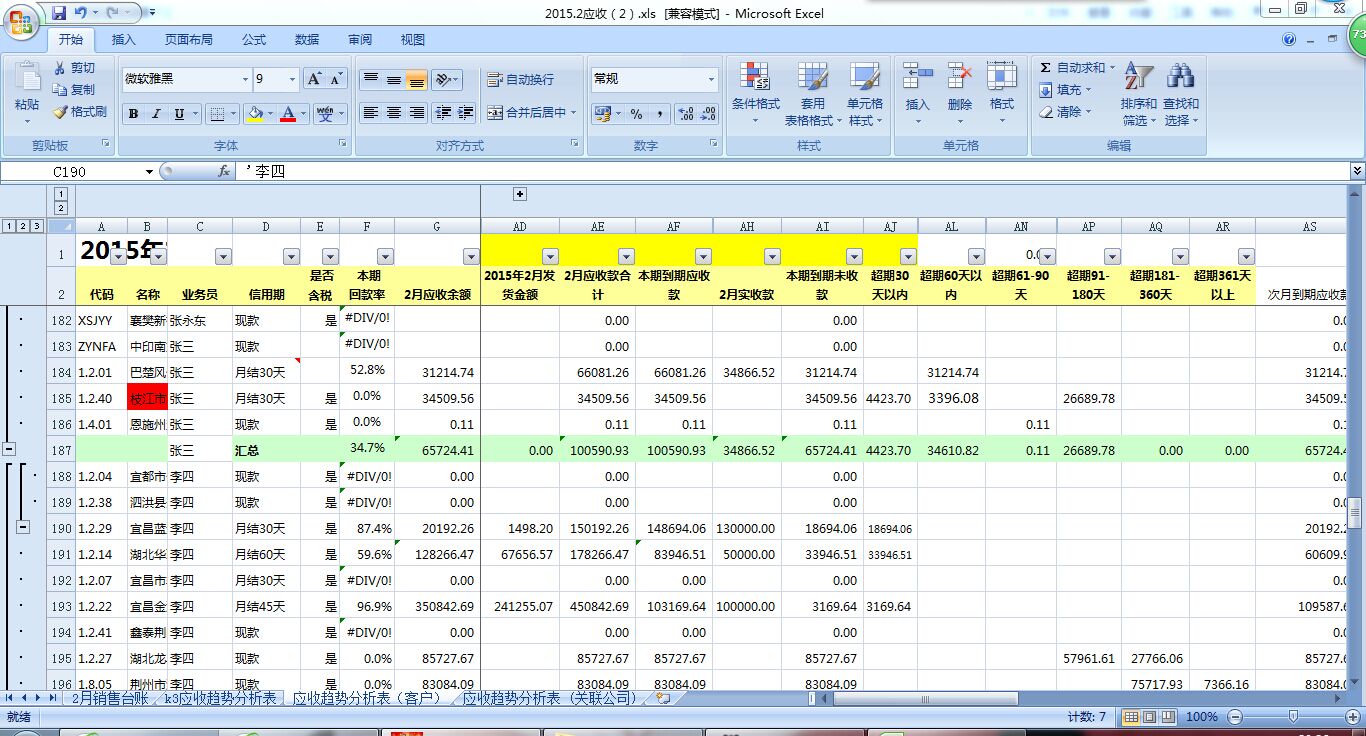Click fill color paint bucket swatch
The width and height of the screenshot is (1366, 736).
coord(254,114)
